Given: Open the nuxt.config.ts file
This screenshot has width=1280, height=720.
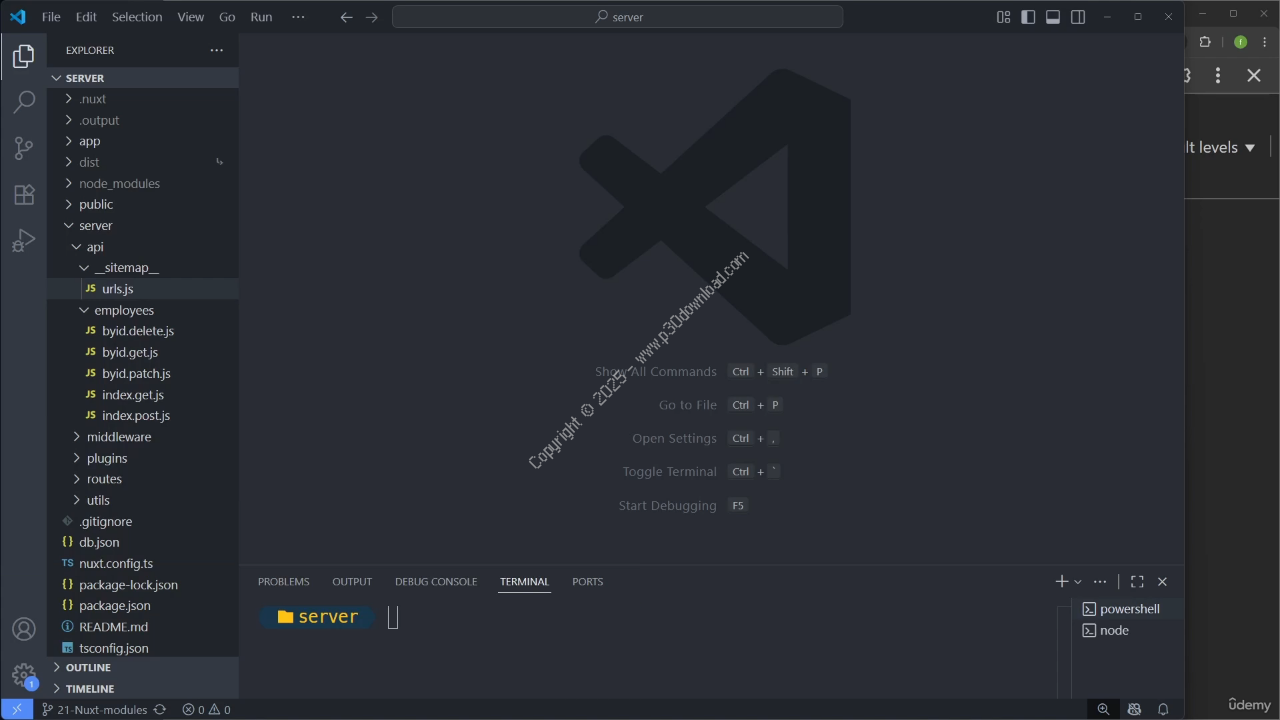Looking at the screenshot, I should [x=116, y=563].
